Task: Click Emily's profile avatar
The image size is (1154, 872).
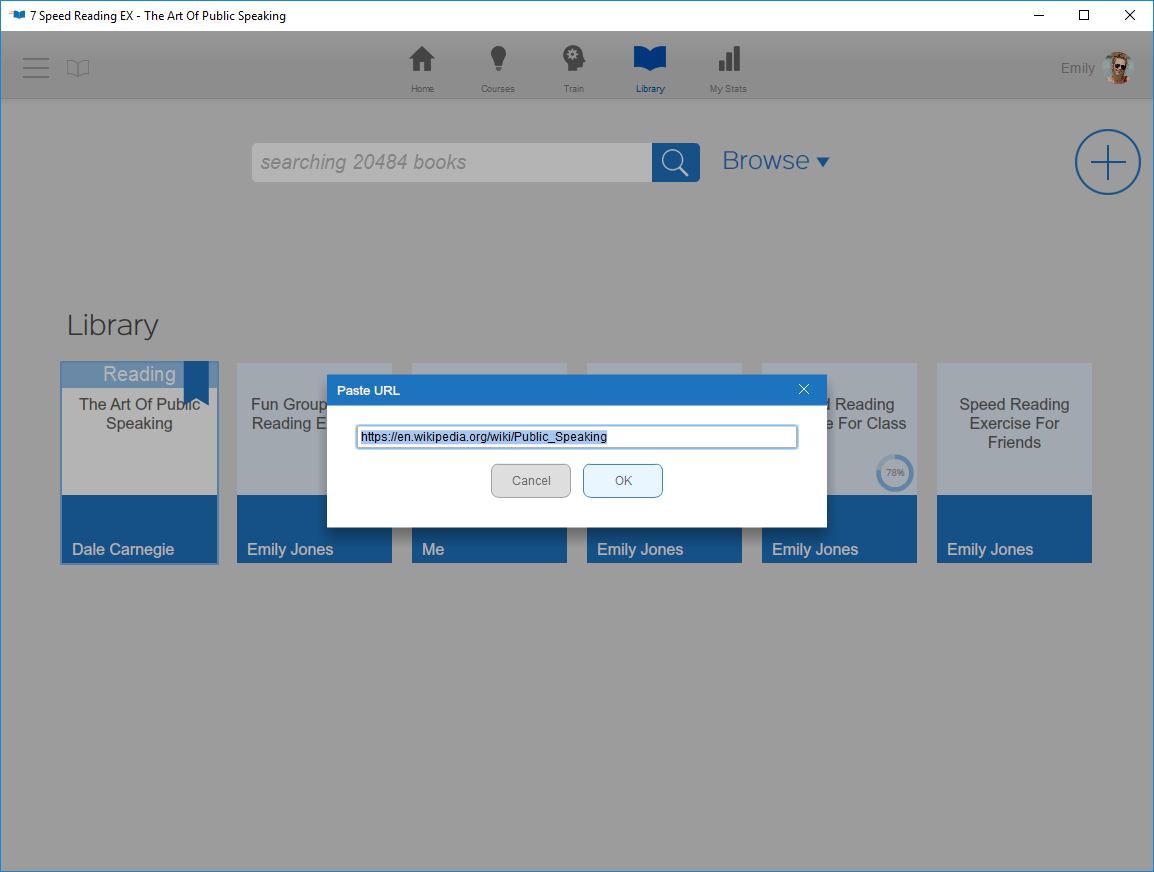Action: coord(1117,68)
